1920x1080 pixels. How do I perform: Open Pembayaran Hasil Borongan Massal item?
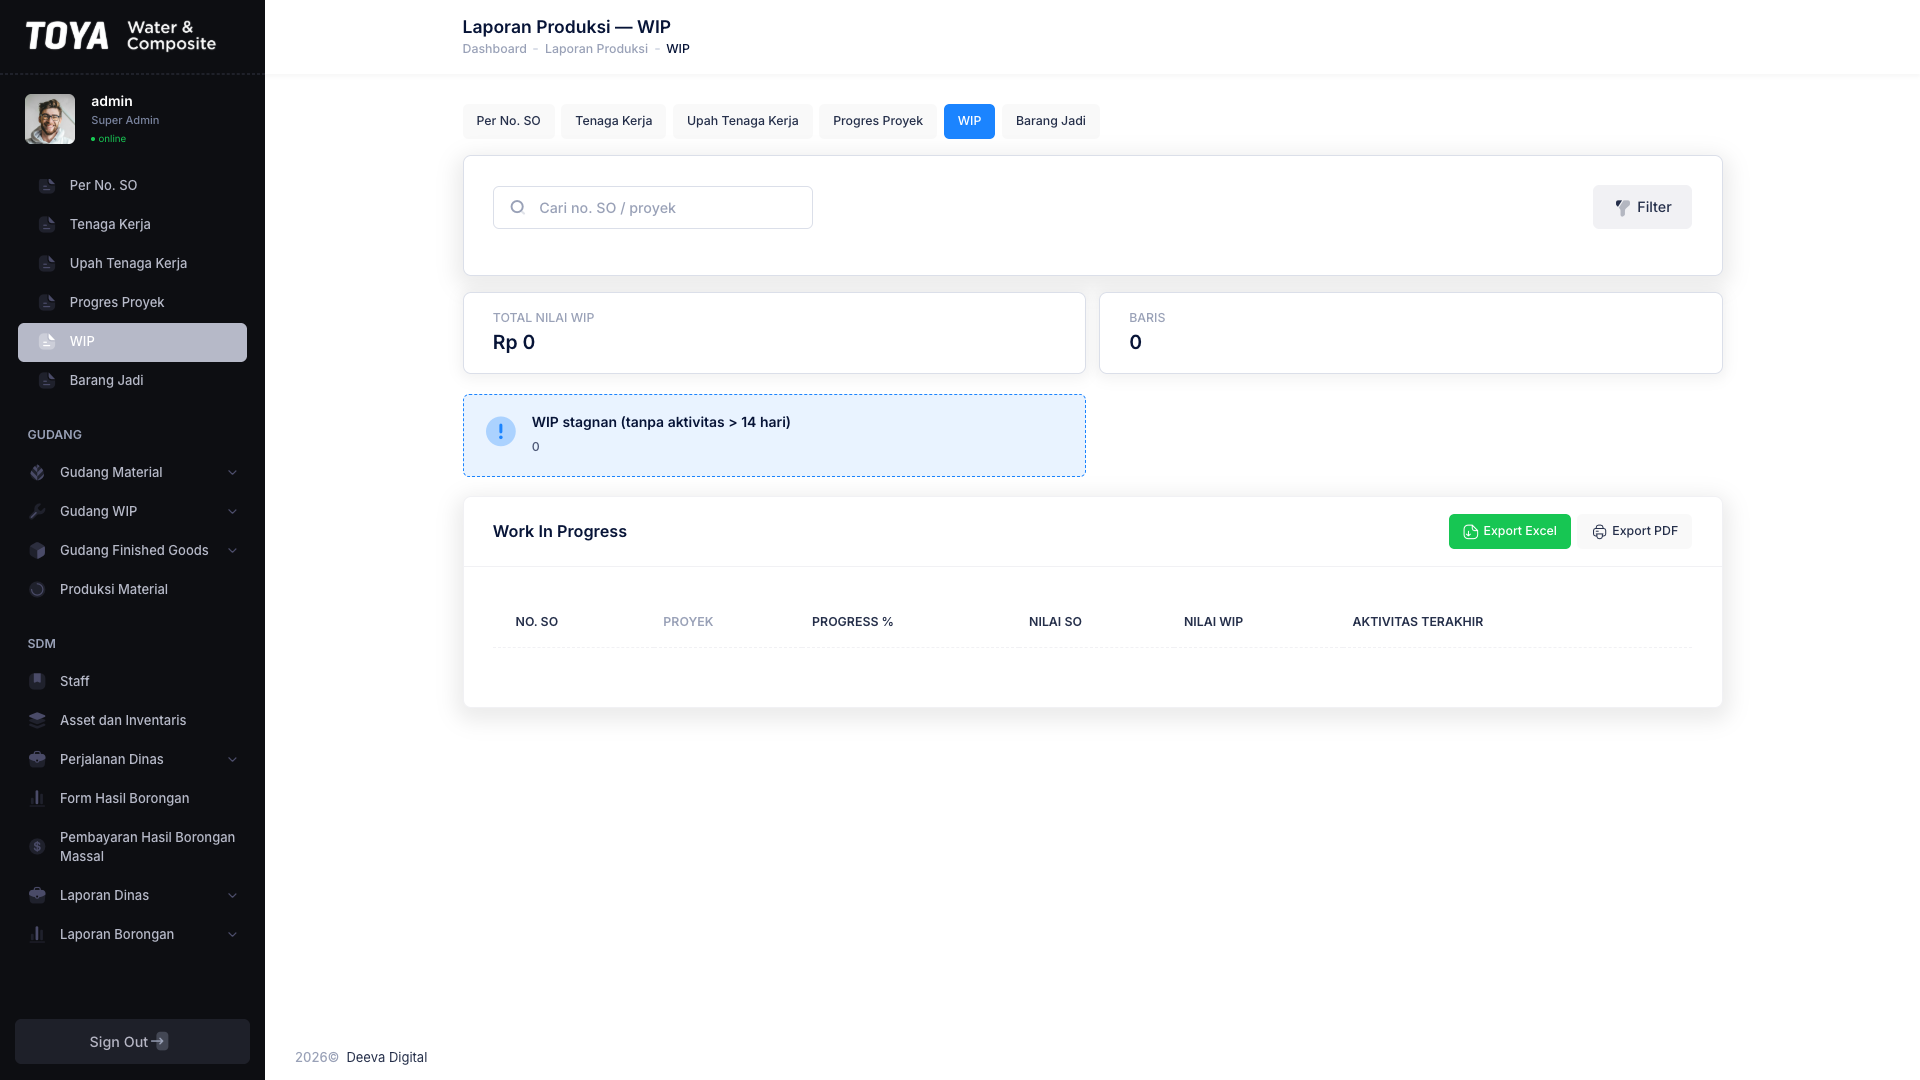tap(132, 847)
